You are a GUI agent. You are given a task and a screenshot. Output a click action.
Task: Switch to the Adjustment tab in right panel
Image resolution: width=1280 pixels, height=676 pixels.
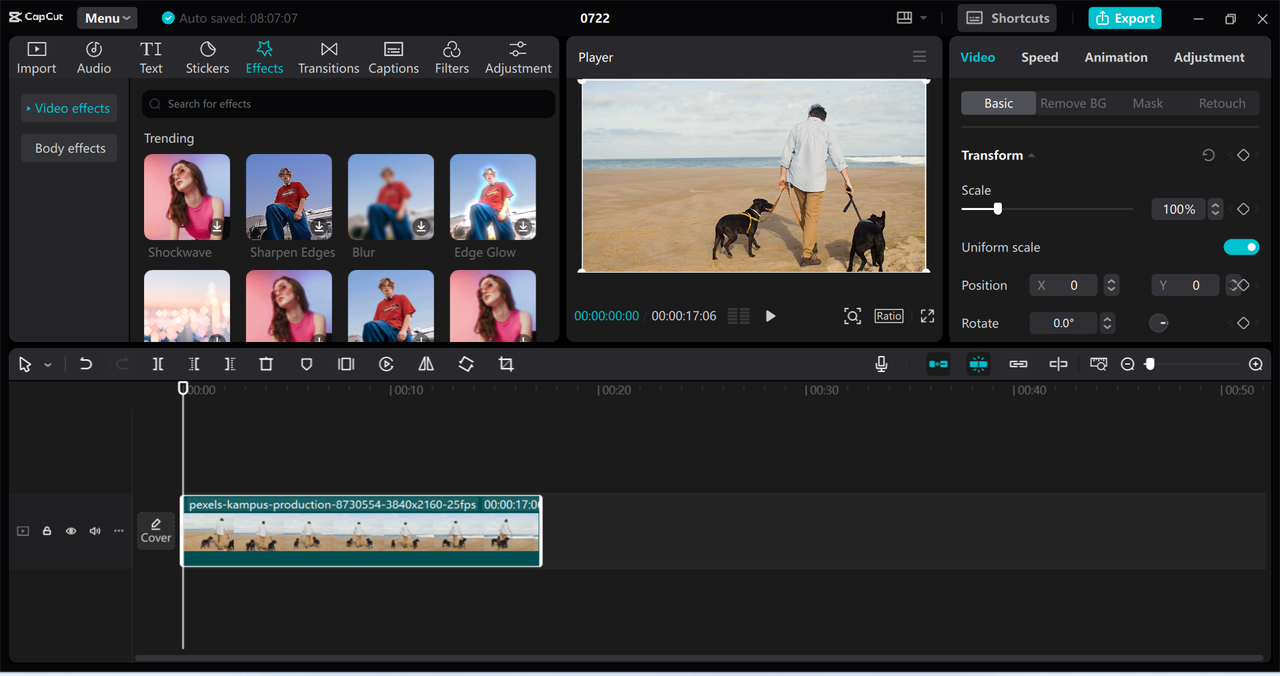pyautogui.click(x=1209, y=57)
